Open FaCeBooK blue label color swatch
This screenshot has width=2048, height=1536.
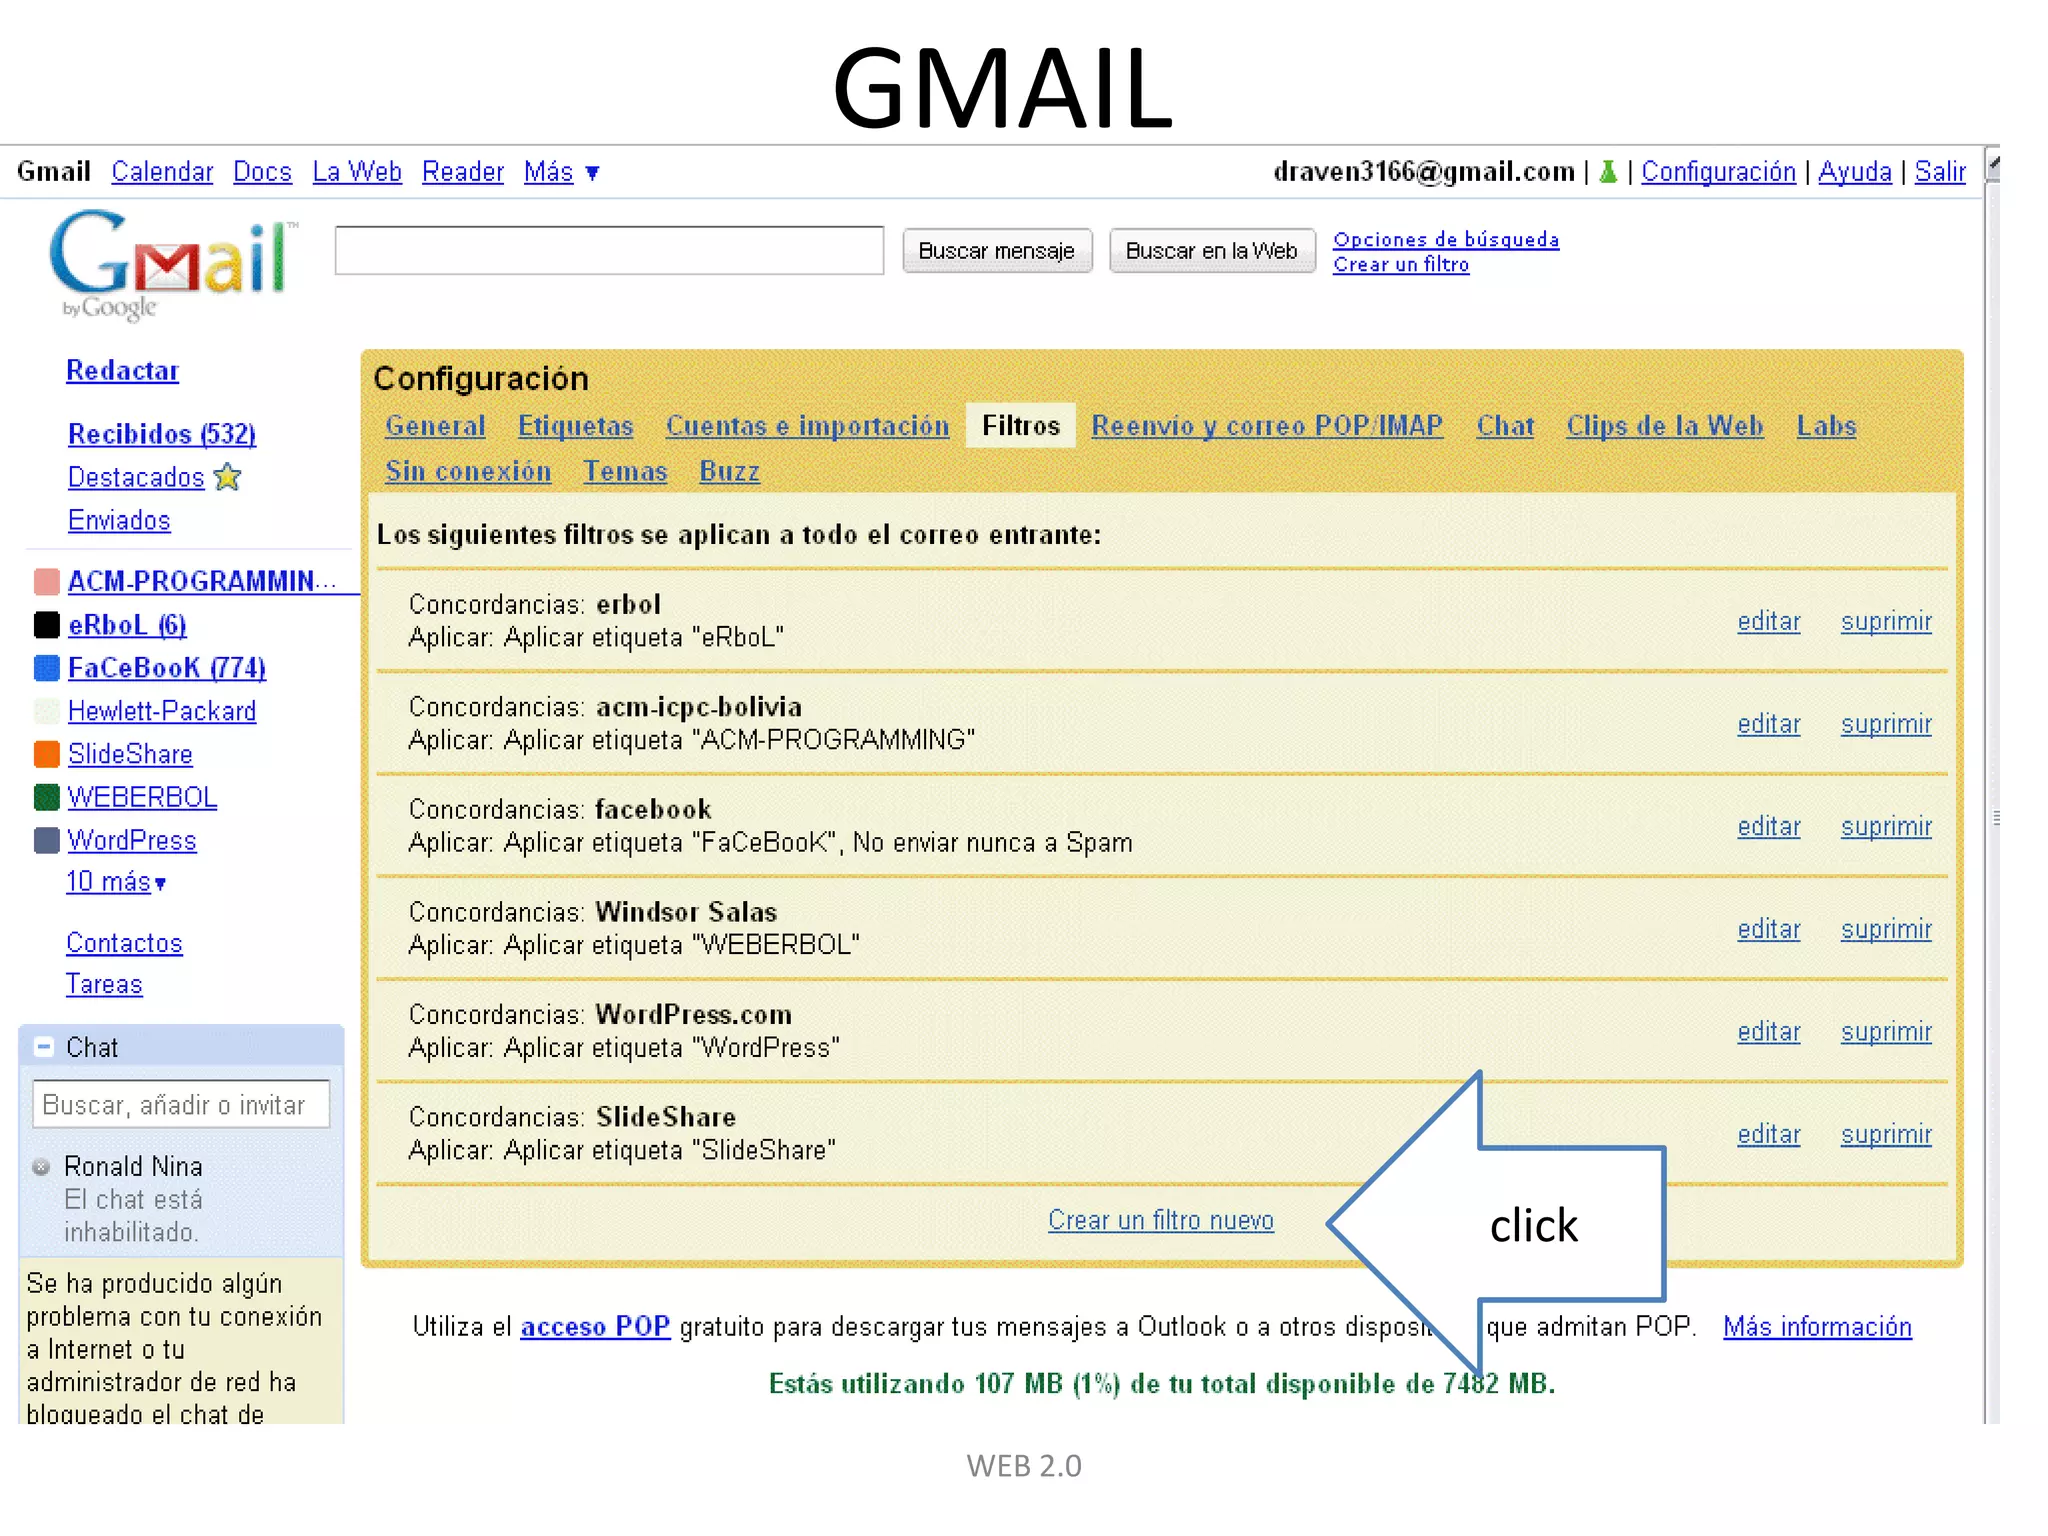(x=47, y=668)
